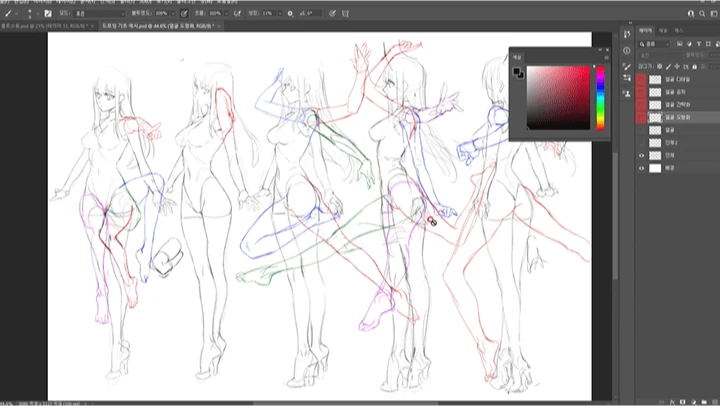This screenshot has height=406, width=720.
Task: Click the canvas vertical scrollbar
Action: pos(615,216)
